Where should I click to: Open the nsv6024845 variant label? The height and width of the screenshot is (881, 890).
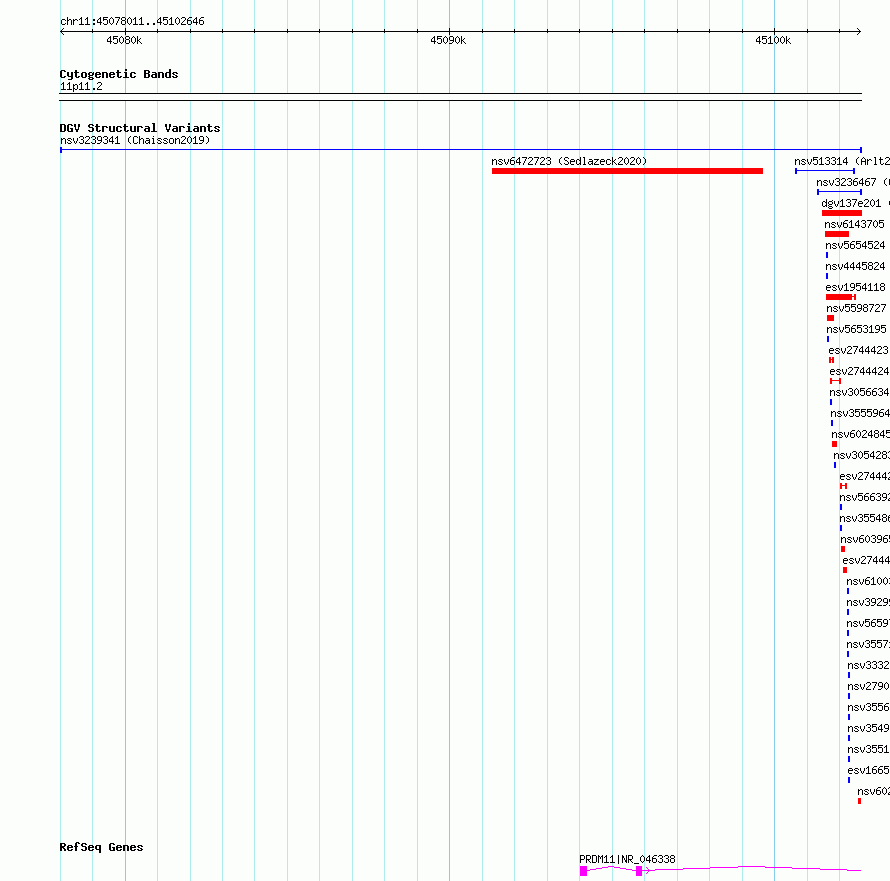(860, 434)
